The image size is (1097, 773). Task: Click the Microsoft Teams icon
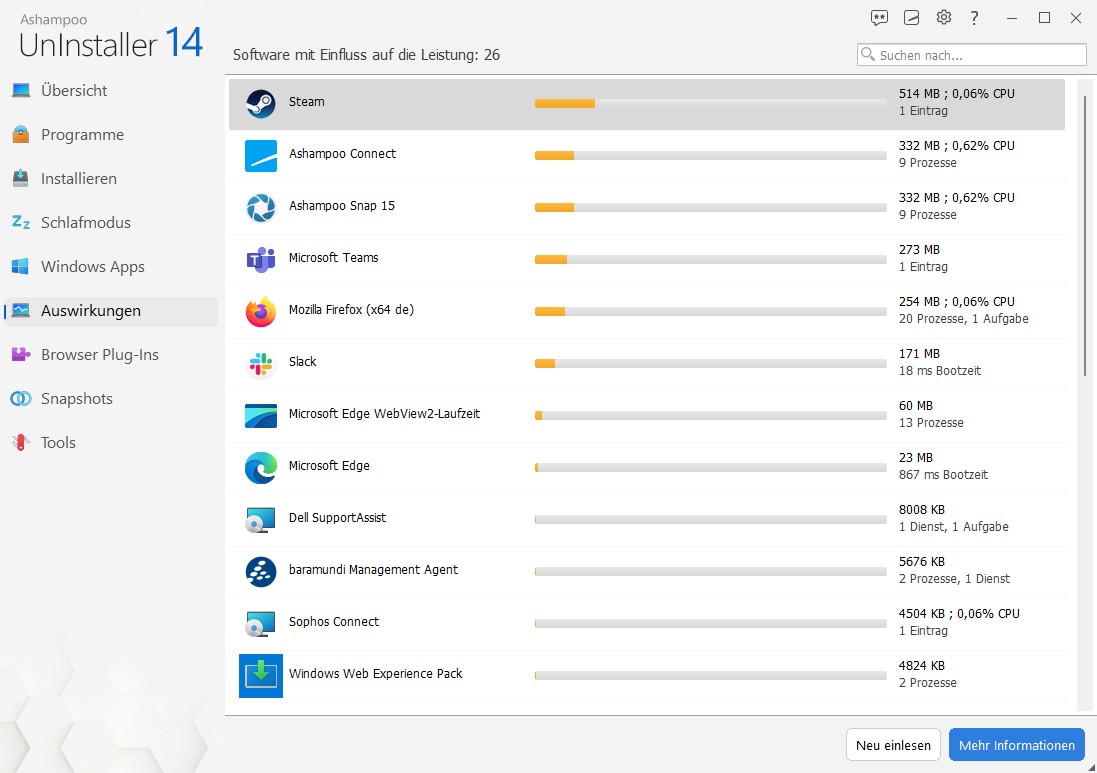coord(261,260)
